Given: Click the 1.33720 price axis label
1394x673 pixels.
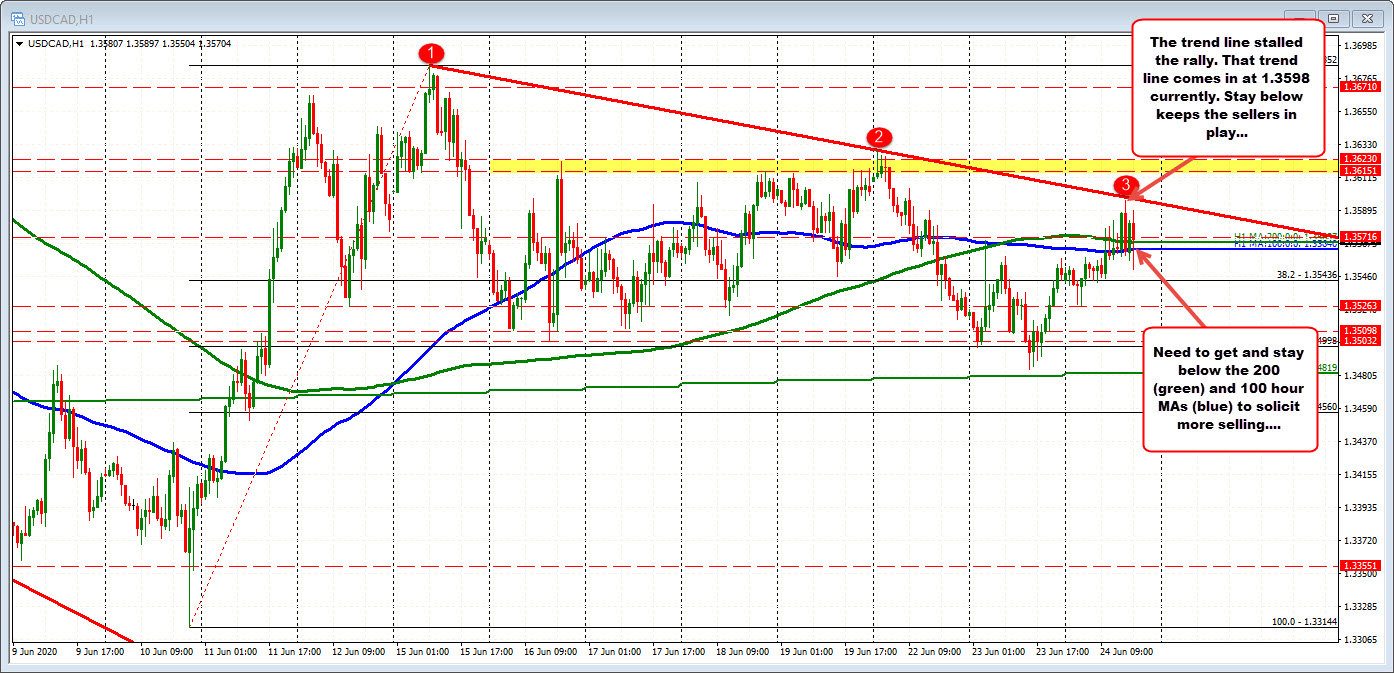Looking at the screenshot, I should (1360, 540).
